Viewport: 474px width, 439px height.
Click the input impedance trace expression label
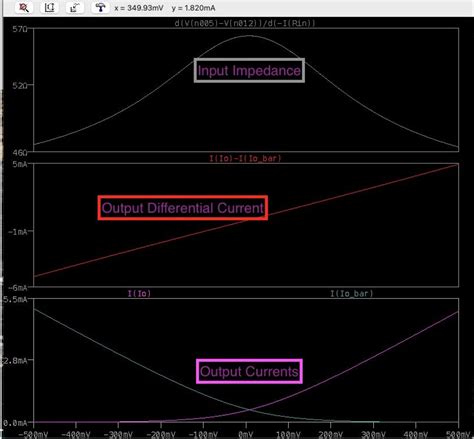pos(245,23)
